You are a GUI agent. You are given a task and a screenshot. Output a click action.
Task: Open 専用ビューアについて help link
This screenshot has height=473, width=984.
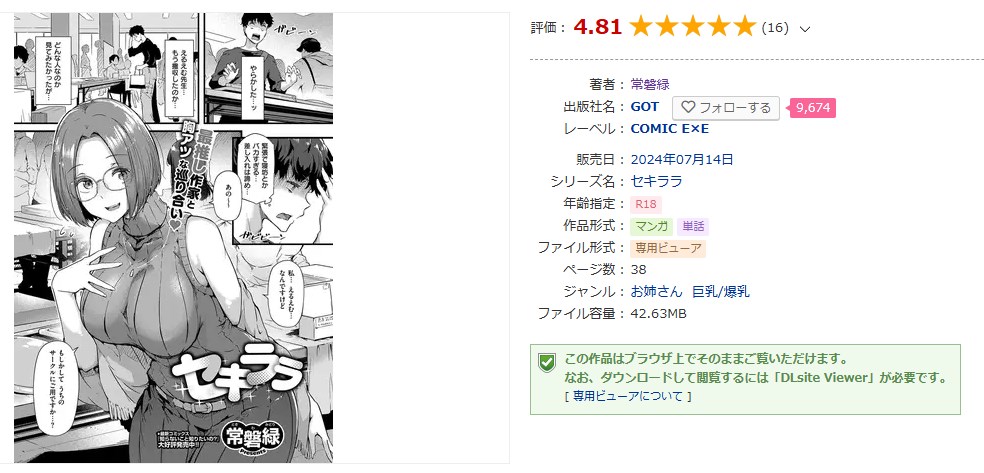pos(628,396)
